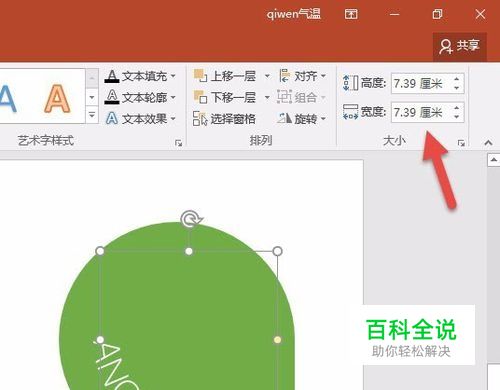Click the top-left selection handle
500x390 pixels.
pyautogui.click(x=100, y=251)
